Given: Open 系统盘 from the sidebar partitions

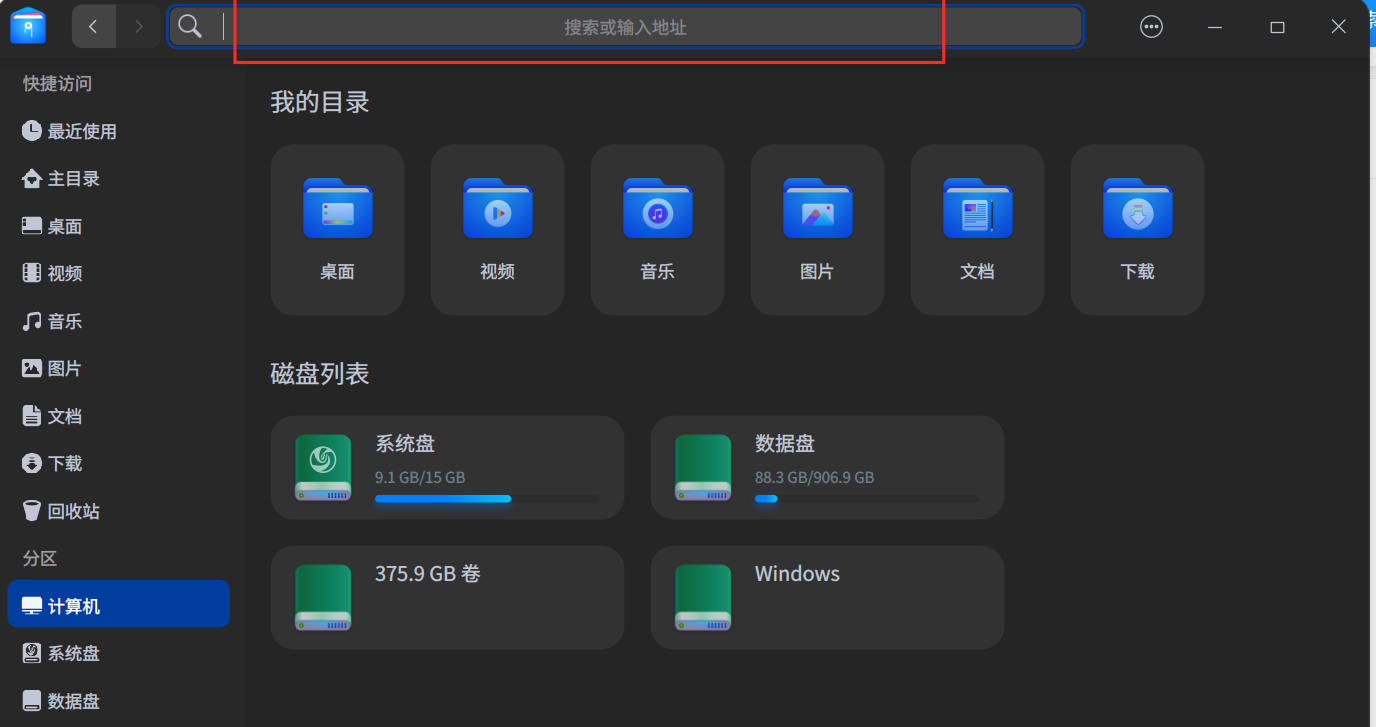Looking at the screenshot, I should tap(119, 653).
